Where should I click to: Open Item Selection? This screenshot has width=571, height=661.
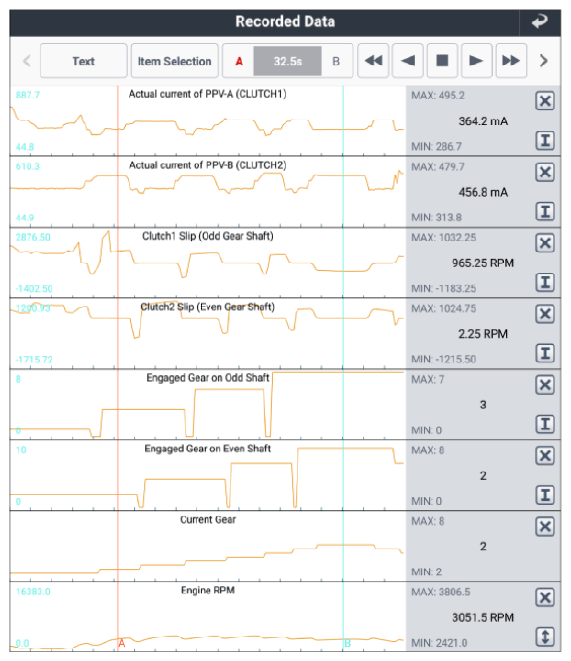(x=174, y=61)
